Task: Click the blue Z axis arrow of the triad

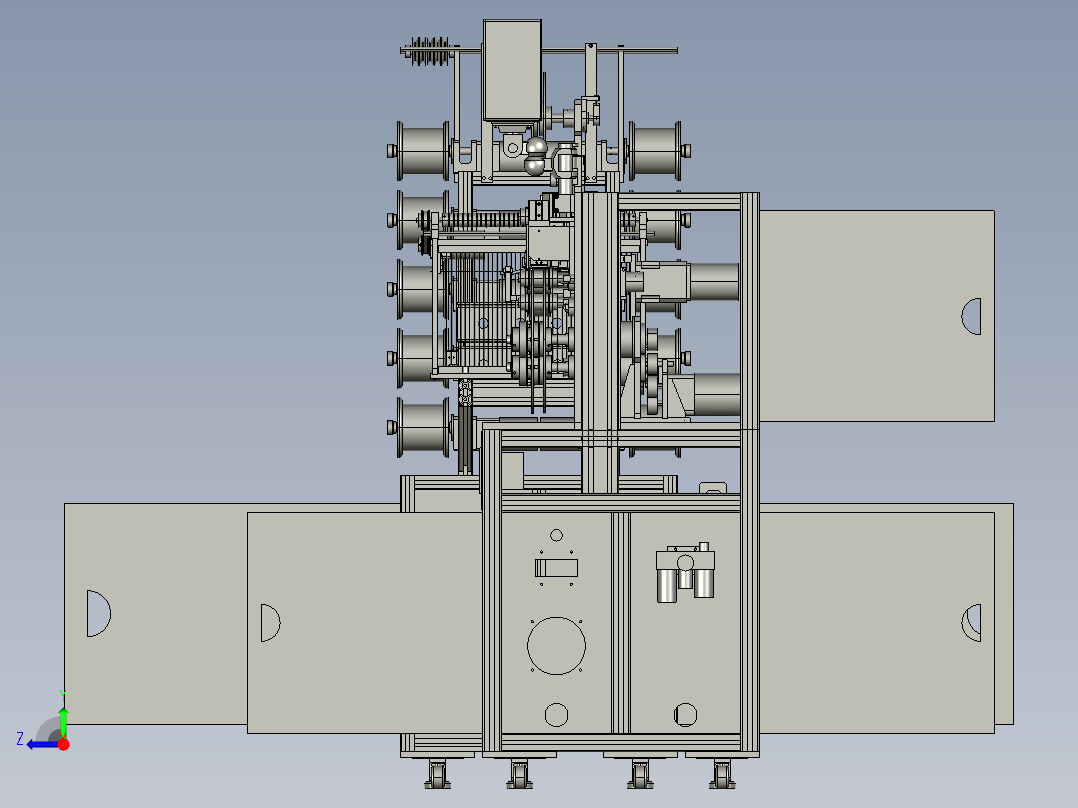Action: pos(41,744)
